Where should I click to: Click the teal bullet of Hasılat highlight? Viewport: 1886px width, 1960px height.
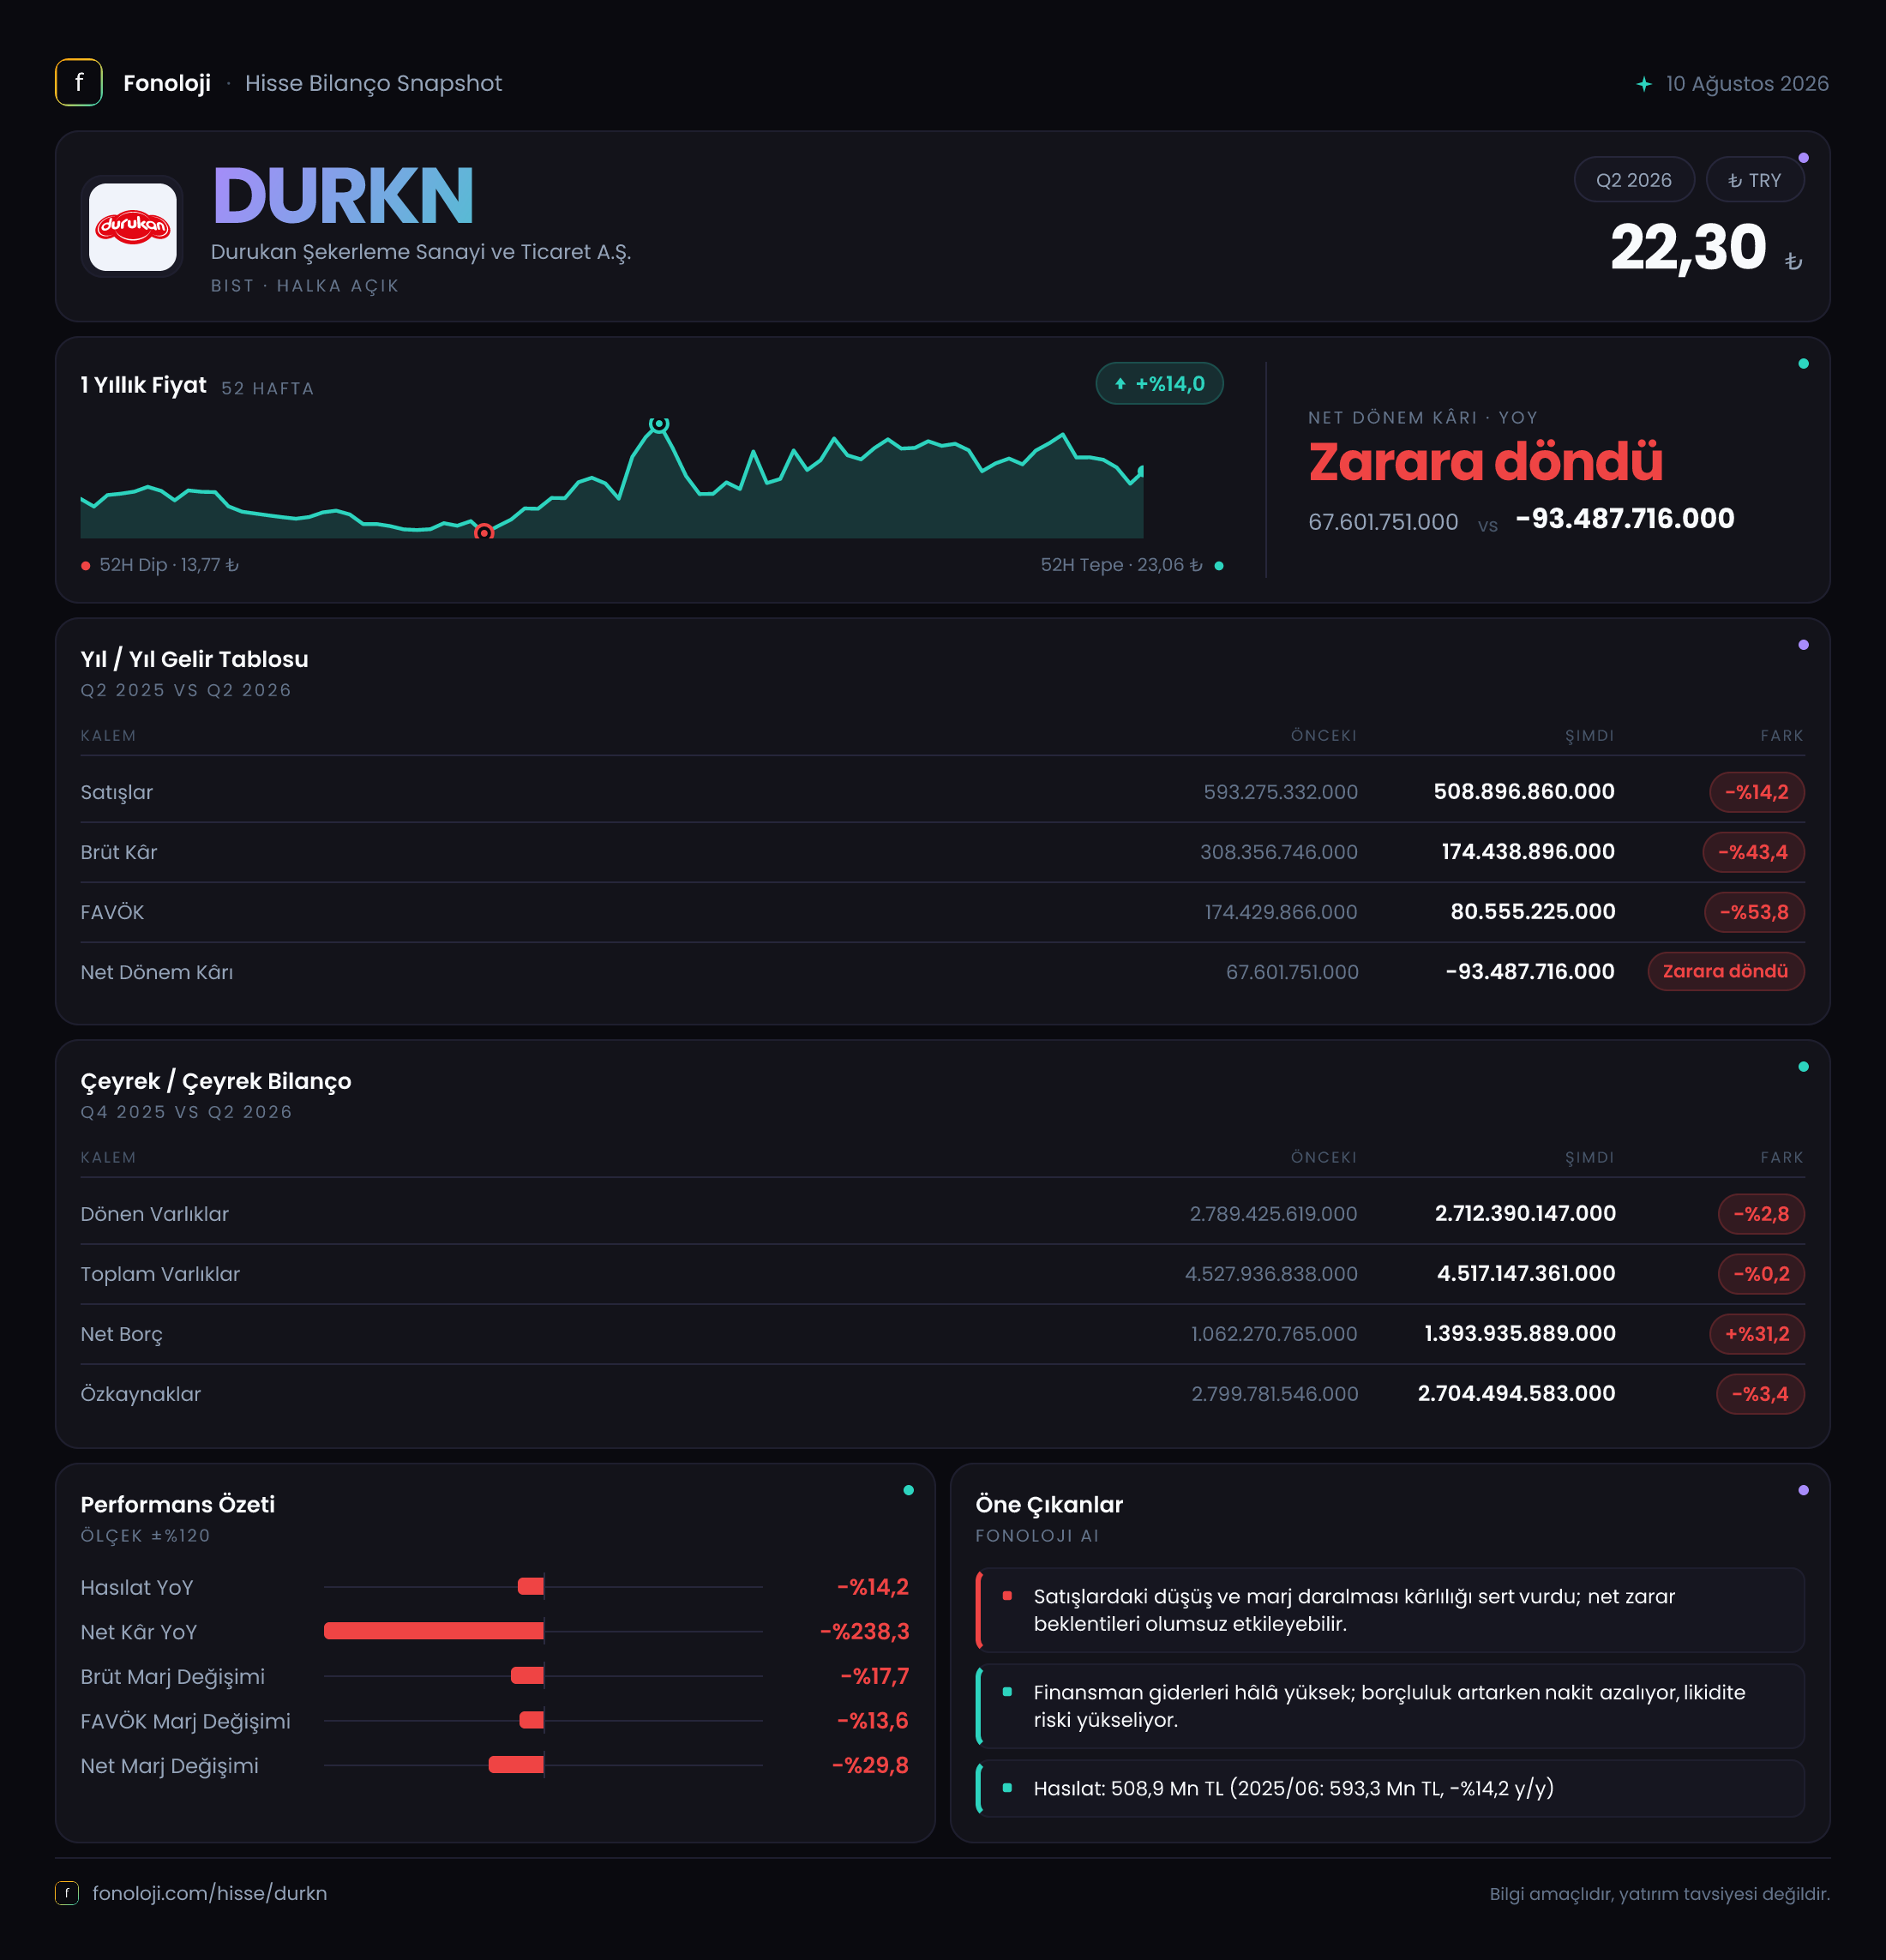point(1007,1788)
